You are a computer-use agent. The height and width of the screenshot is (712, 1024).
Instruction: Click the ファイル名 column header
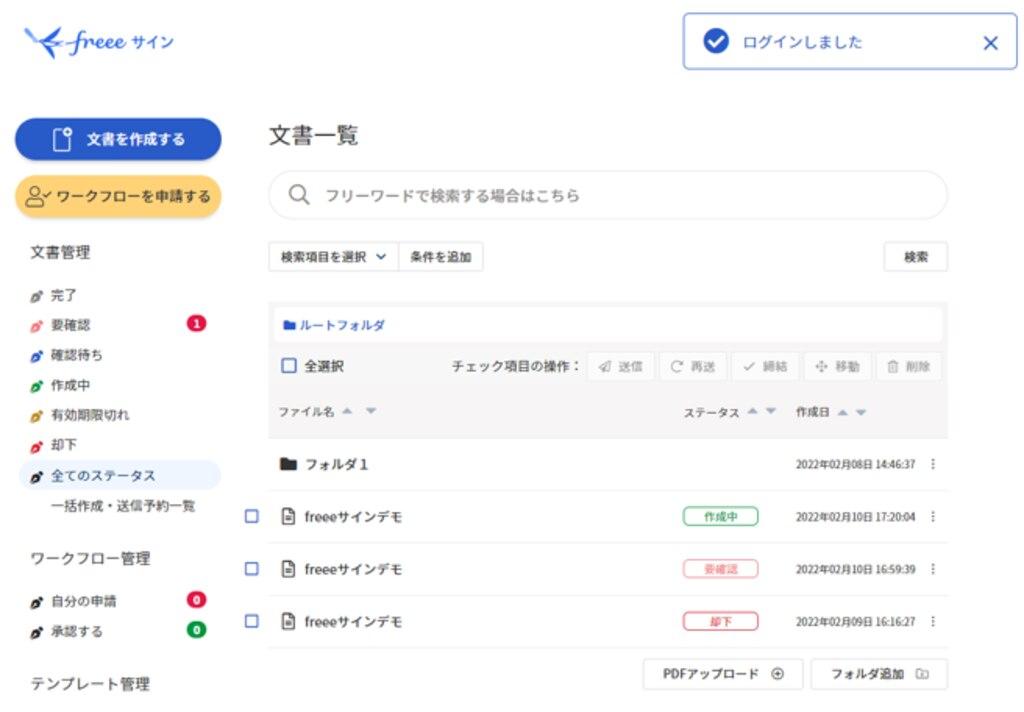coord(306,412)
